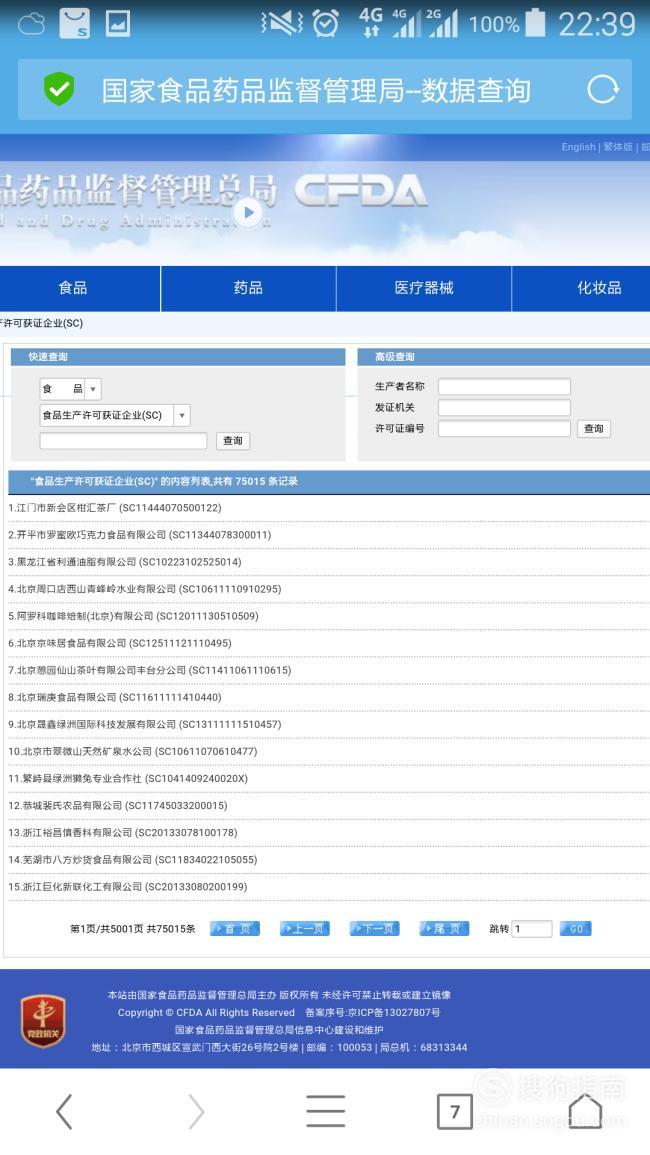Open the 化妆品 navigation tab
Screen dimensions: 650x1155
(x=598, y=288)
